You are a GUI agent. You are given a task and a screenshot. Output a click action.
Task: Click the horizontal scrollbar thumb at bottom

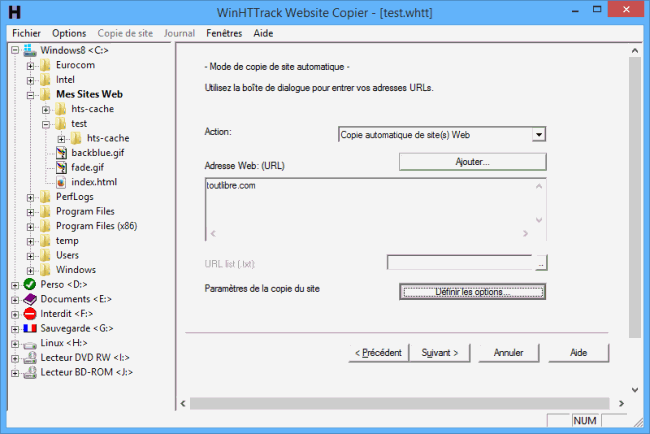400,403
